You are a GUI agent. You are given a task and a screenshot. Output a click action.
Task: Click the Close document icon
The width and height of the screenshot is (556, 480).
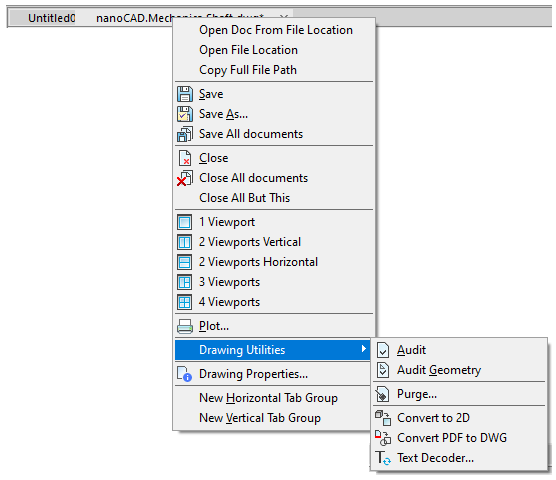click(185, 158)
